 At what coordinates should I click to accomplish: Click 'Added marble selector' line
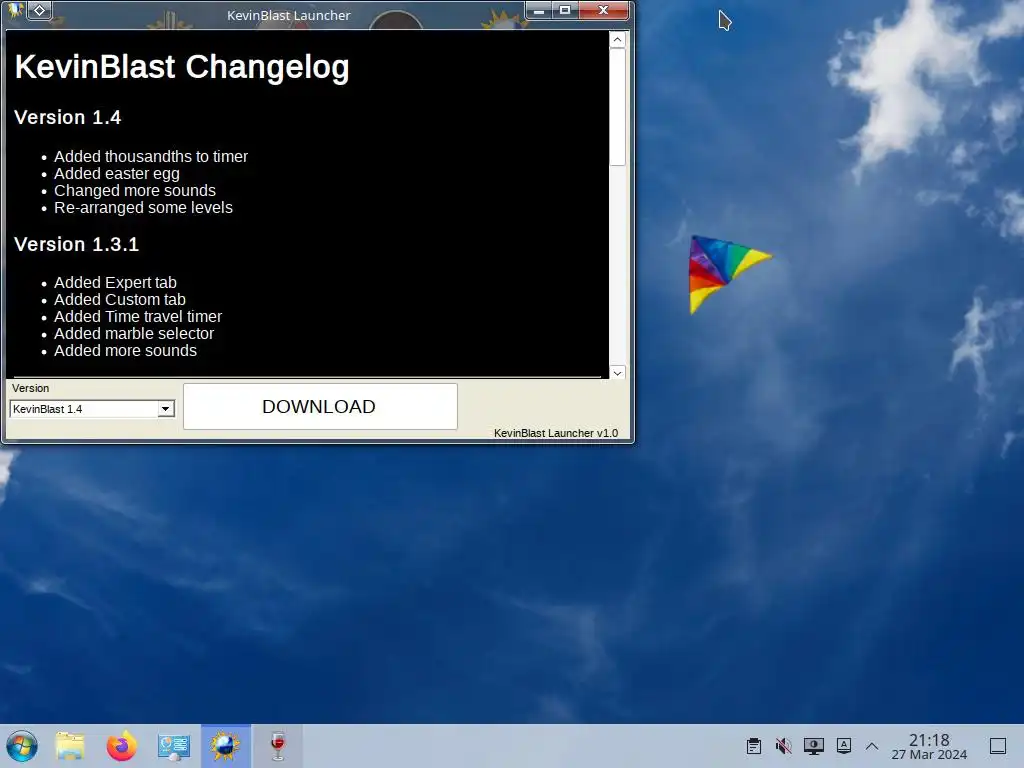pyautogui.click(x=134, y=334)
